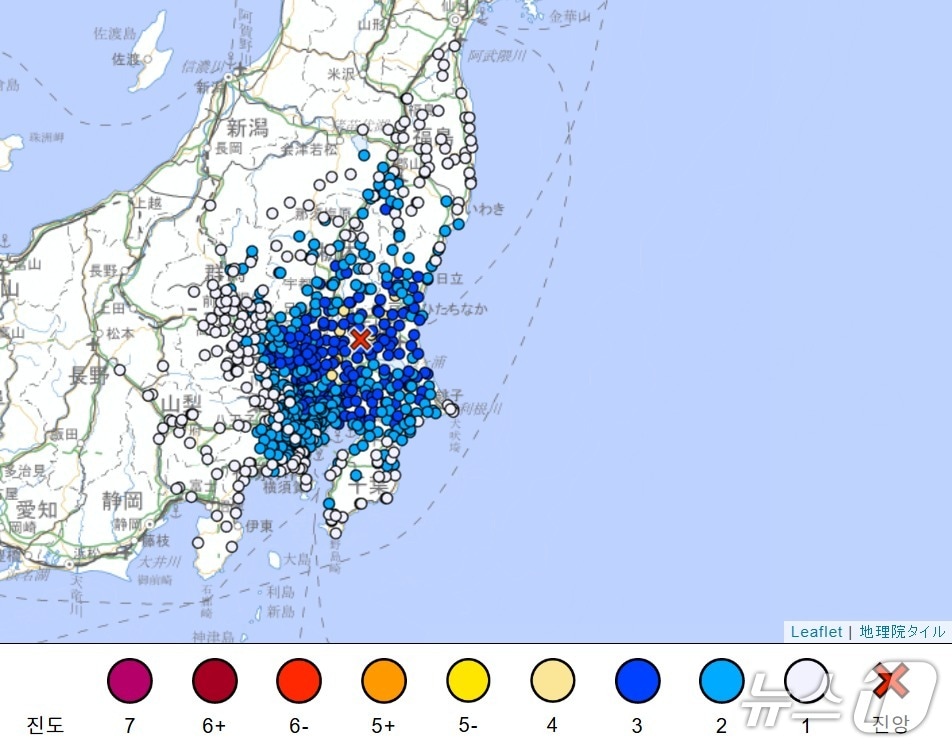Screen dimensions: 952x748
Task: Click the 佐渡 island label
Action: click(126, 59)
